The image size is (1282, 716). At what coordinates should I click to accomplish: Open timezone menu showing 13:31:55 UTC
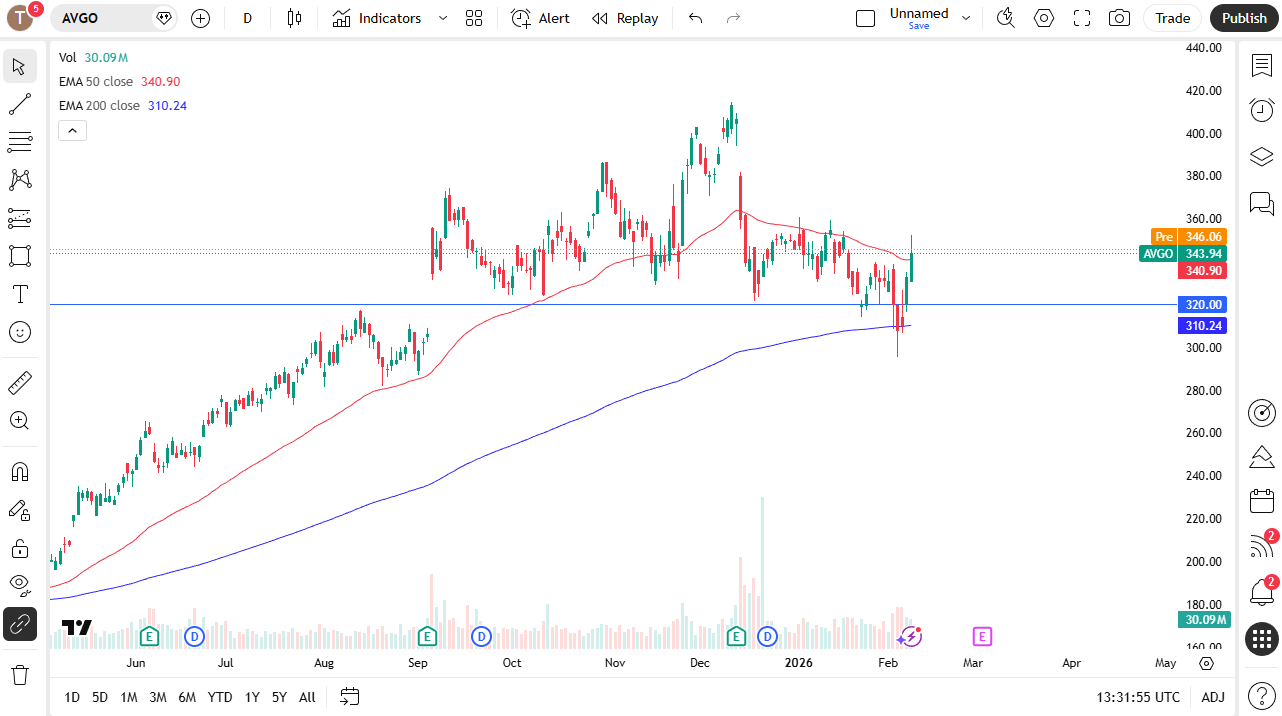point(1138,697)
